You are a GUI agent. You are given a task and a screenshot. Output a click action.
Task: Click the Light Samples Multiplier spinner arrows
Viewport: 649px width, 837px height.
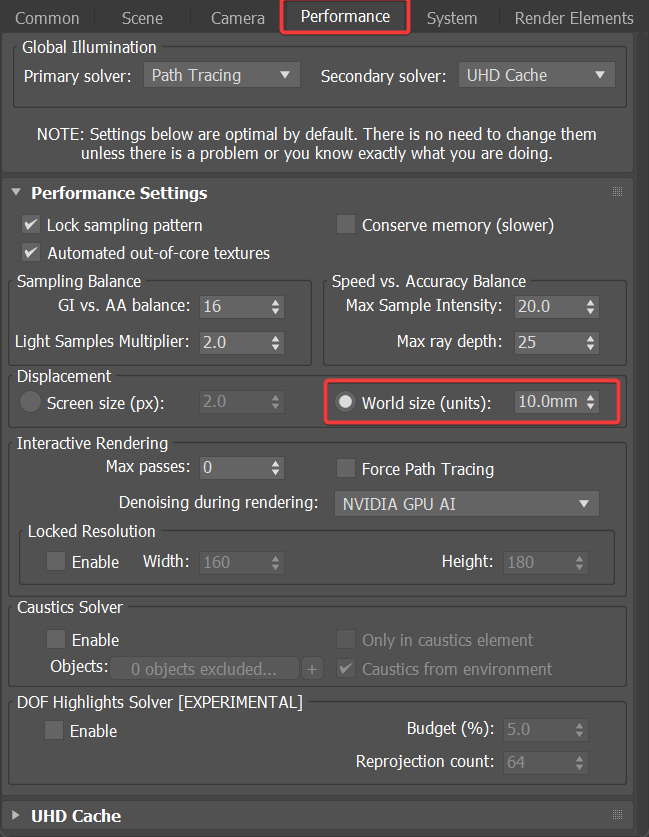[276, 342]
